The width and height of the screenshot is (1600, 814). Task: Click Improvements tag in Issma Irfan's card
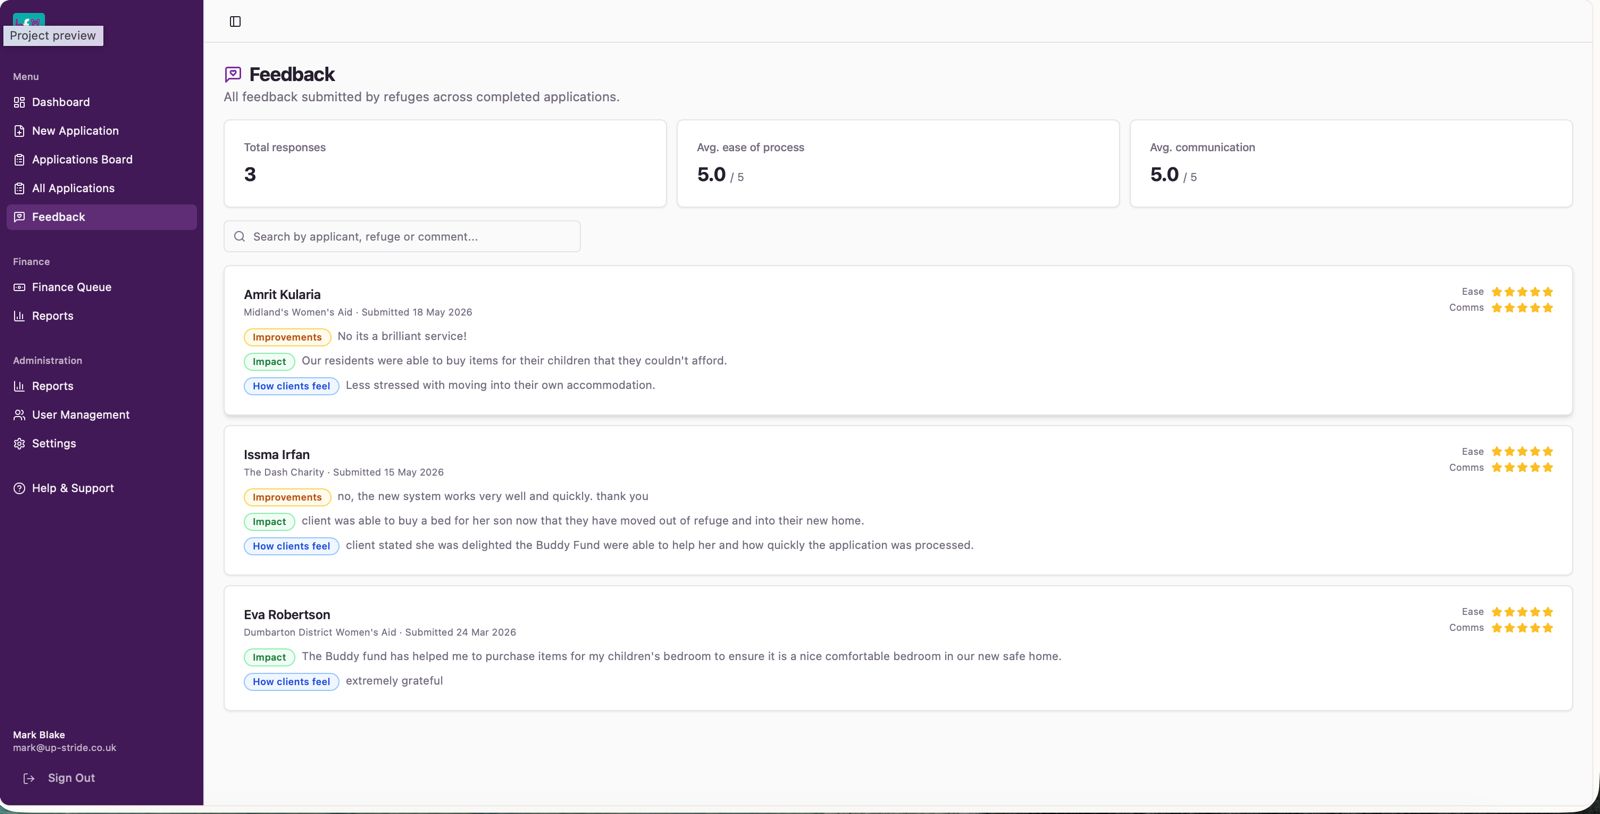click(287, 497)
